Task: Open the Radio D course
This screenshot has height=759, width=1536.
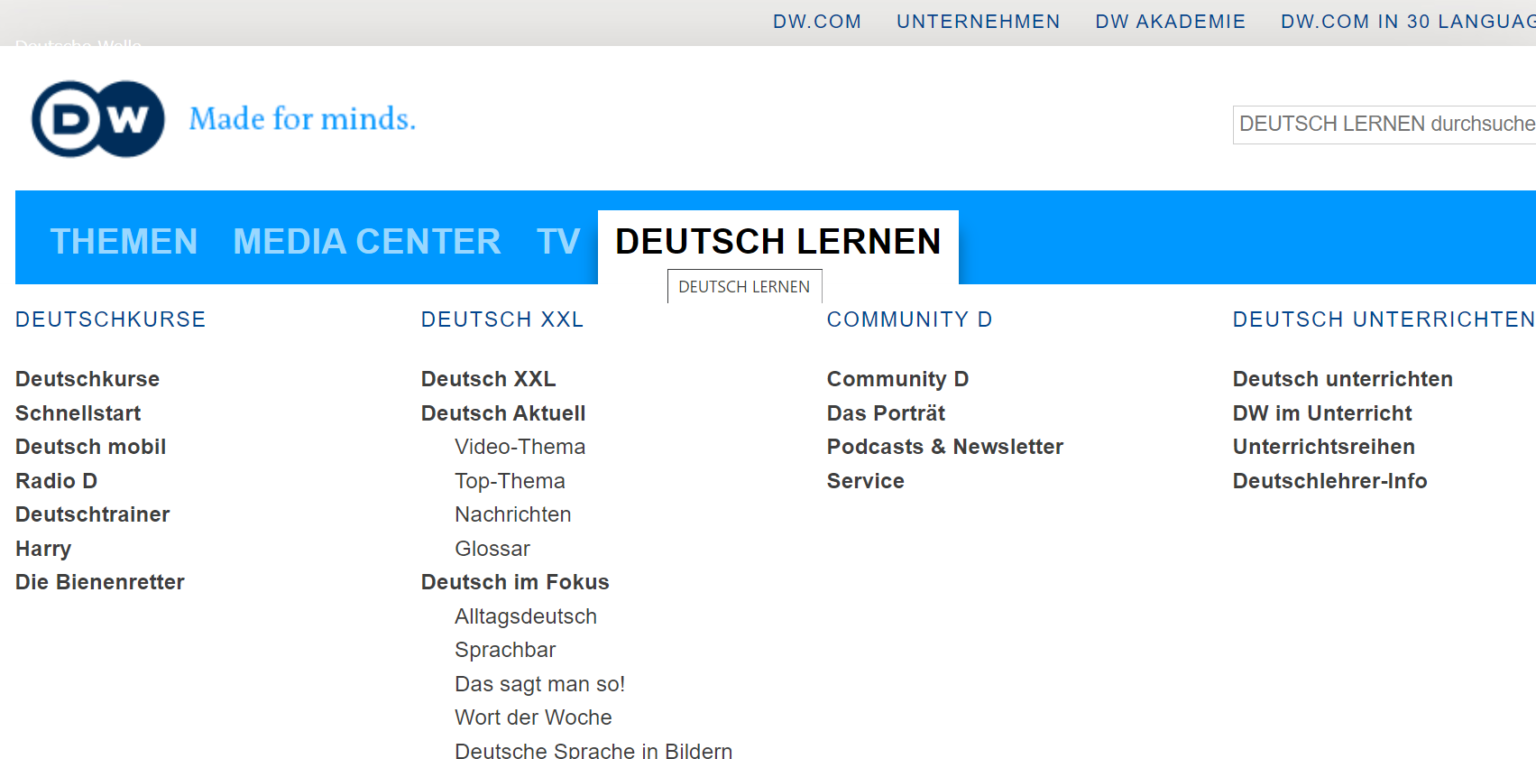Action: (56, 480)
